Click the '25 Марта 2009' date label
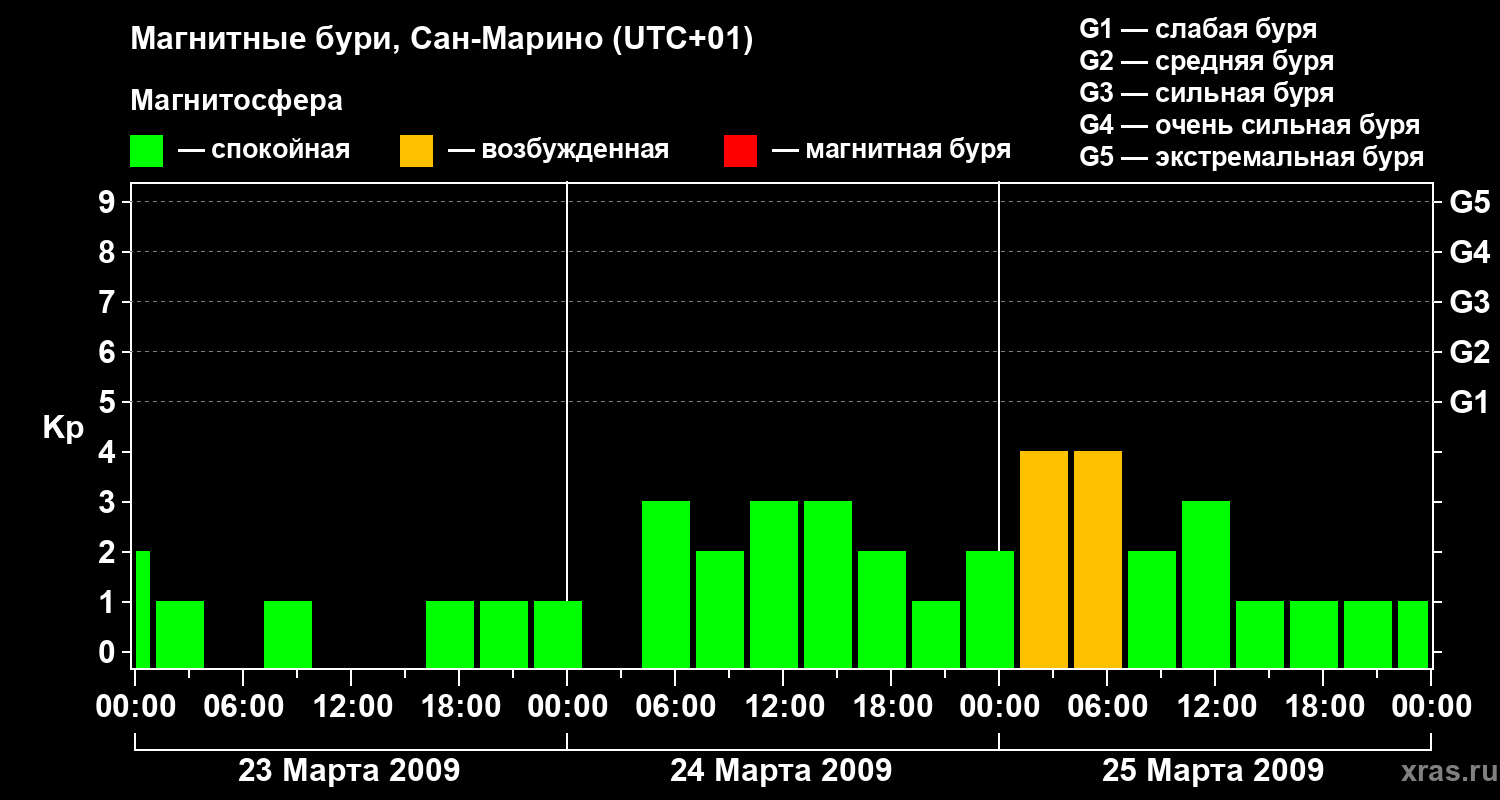 click(1213, 771)
